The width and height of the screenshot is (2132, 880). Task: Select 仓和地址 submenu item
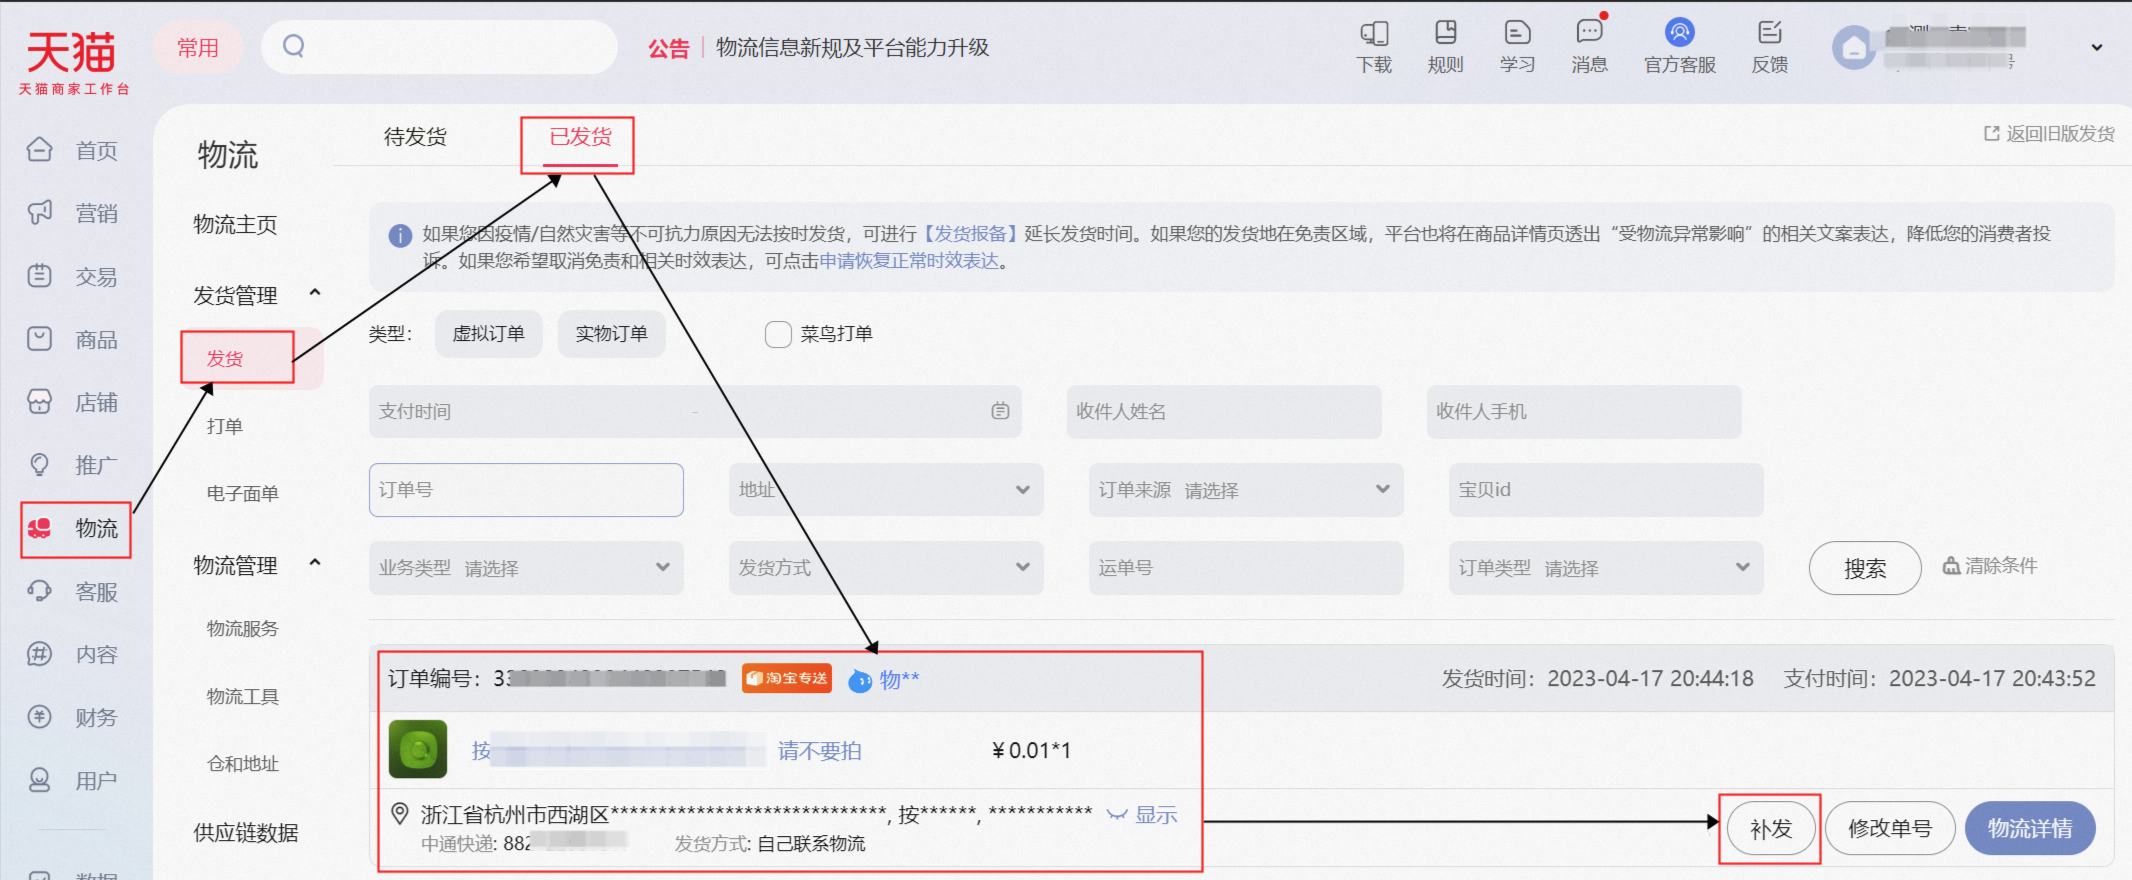click(243, 763)
